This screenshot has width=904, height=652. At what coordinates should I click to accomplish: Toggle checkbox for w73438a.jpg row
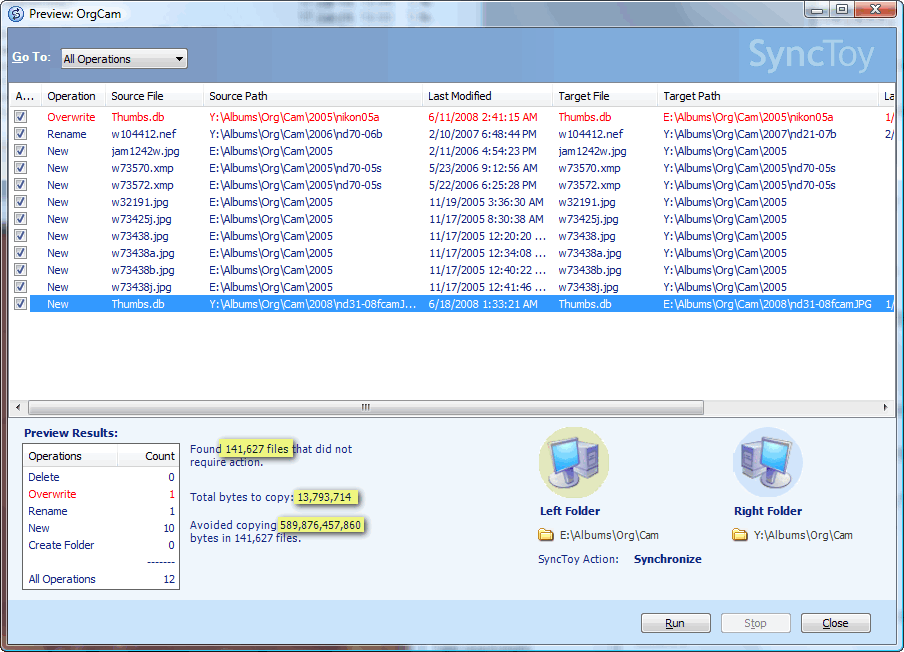click(x=21, y=253)
